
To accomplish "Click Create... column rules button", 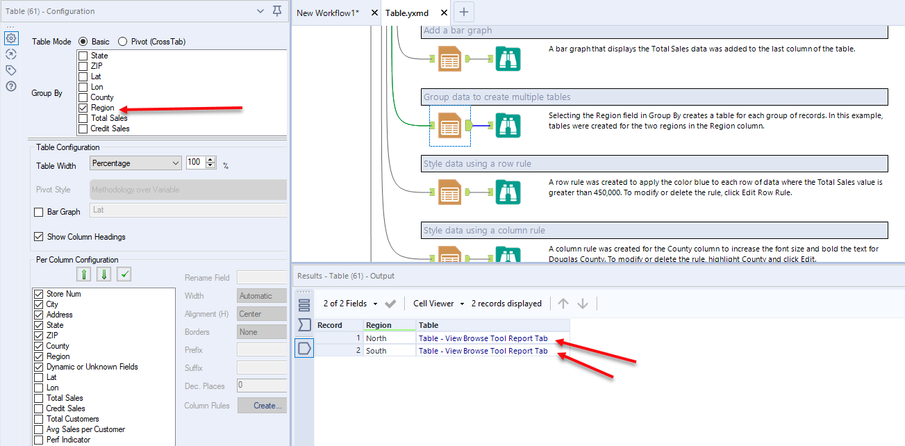I will pos(262,406).
